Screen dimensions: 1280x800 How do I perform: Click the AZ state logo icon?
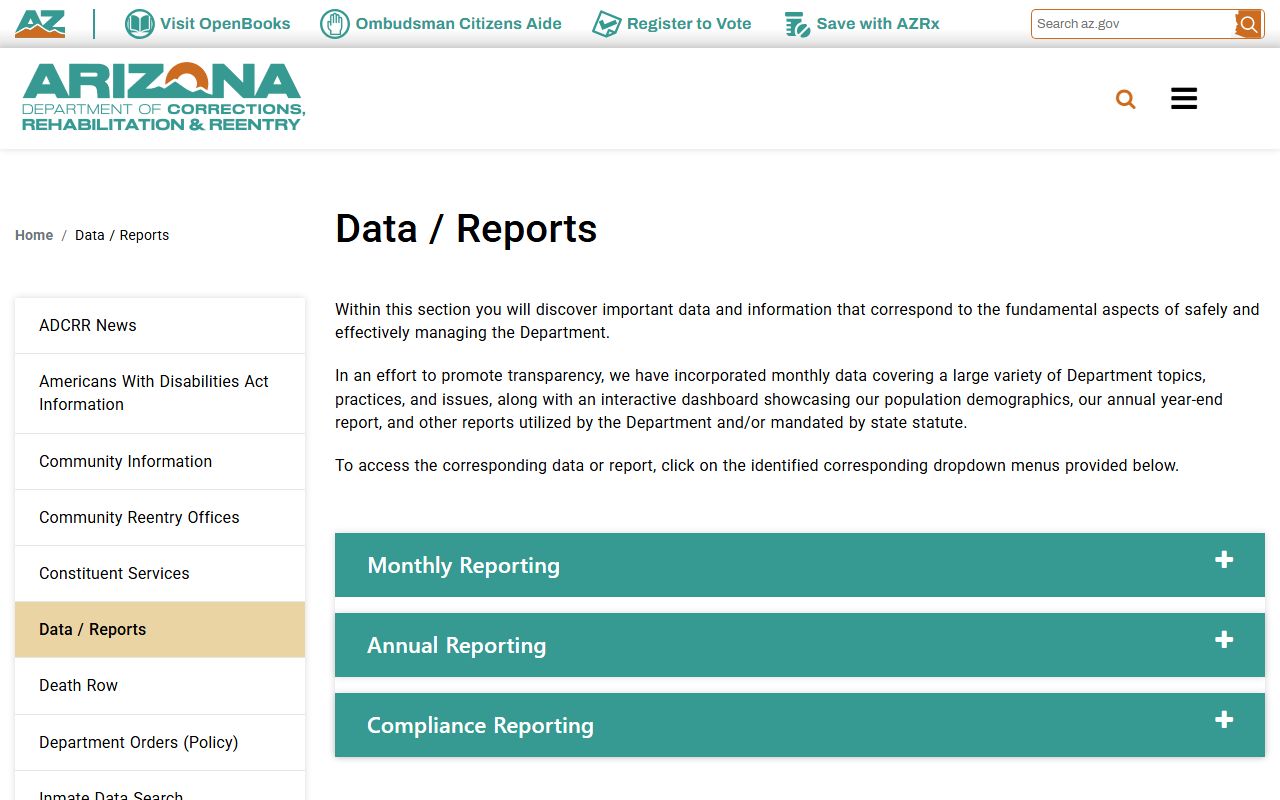40,23
